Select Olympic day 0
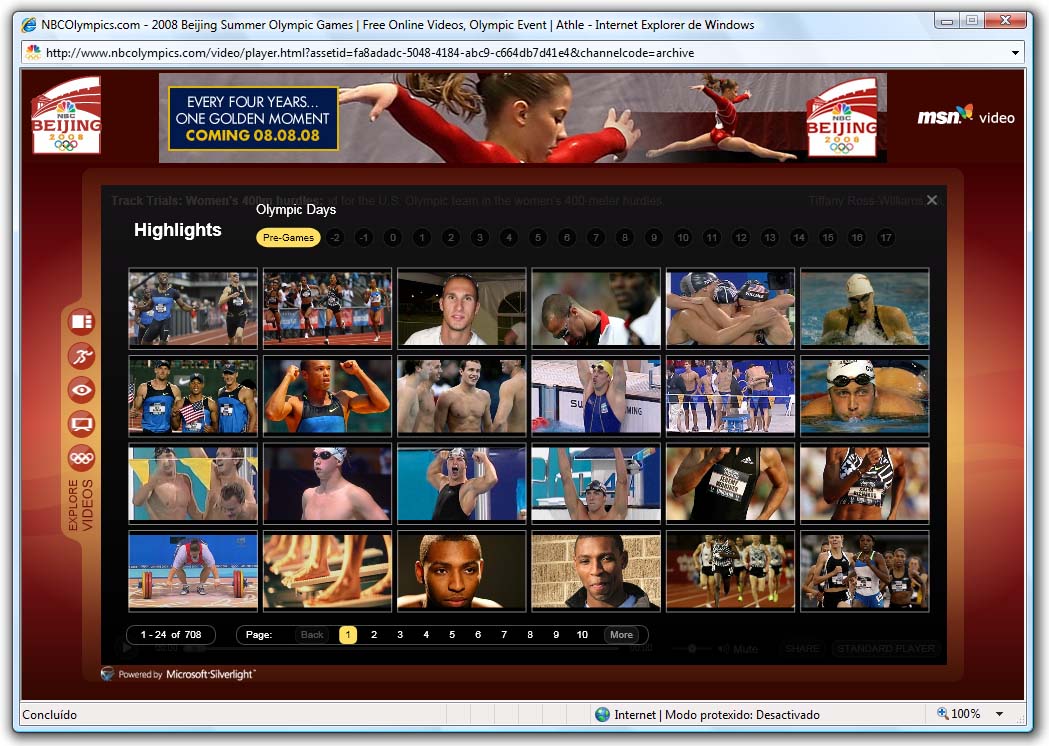The height and width of the screenshot is (746, 1049). point(393,238)
